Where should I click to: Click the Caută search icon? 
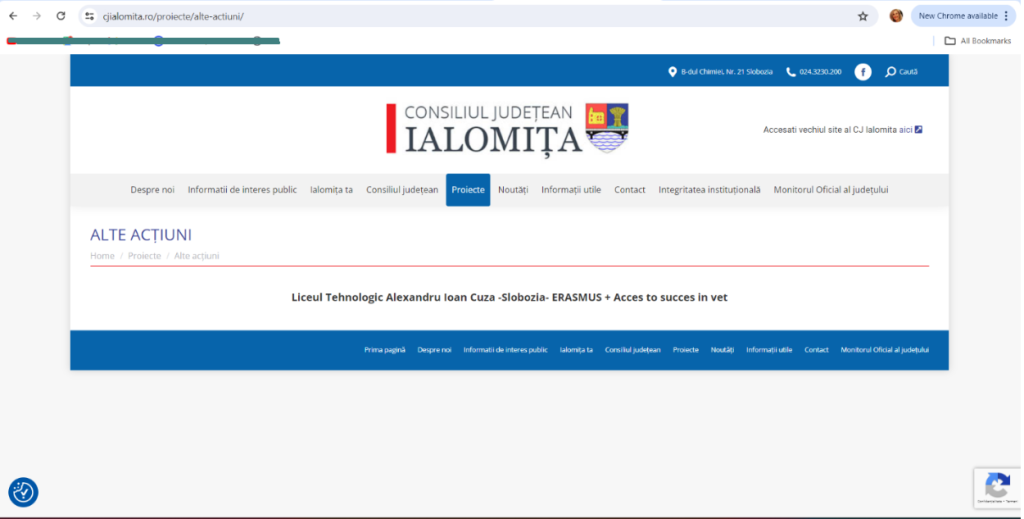point(890,72)
